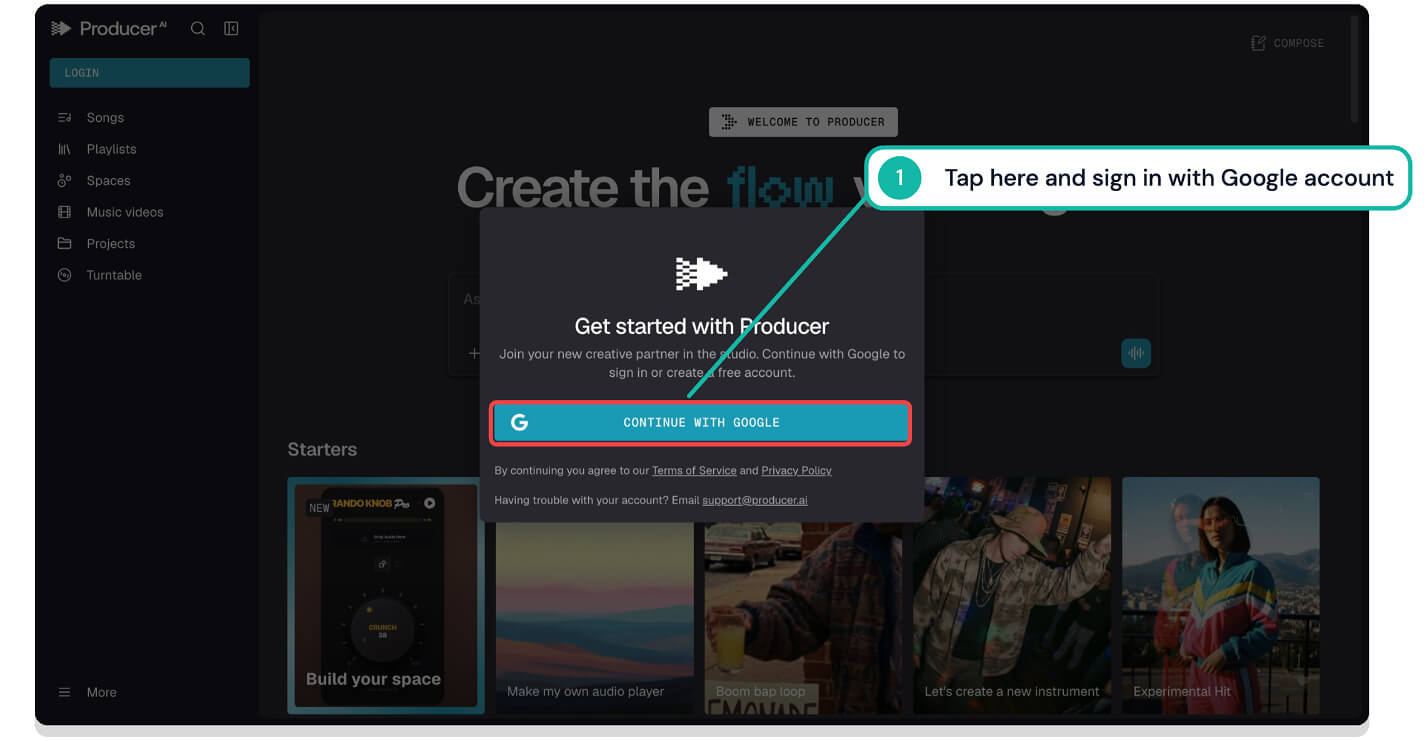1427x741 pixels.
Task: Open Turntable in the sidebar
Action: pos(114,275)
